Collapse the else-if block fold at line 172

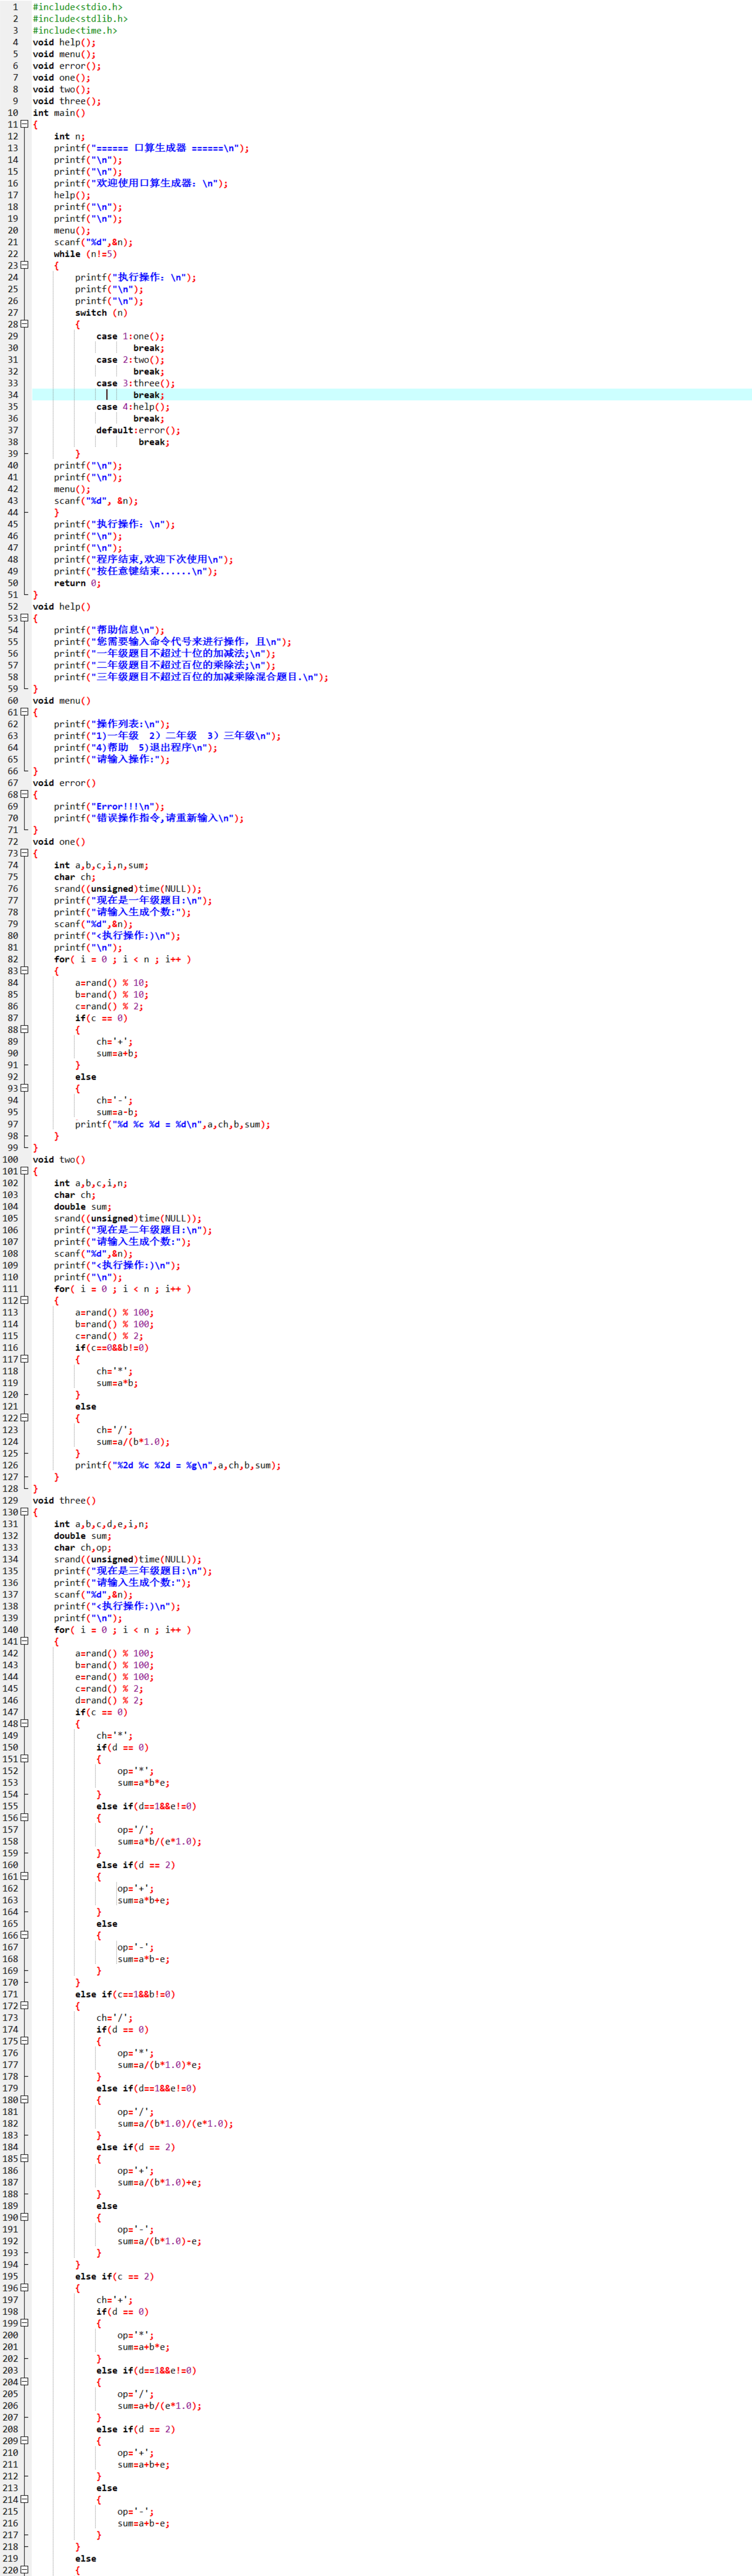(x=24, y=2006)
